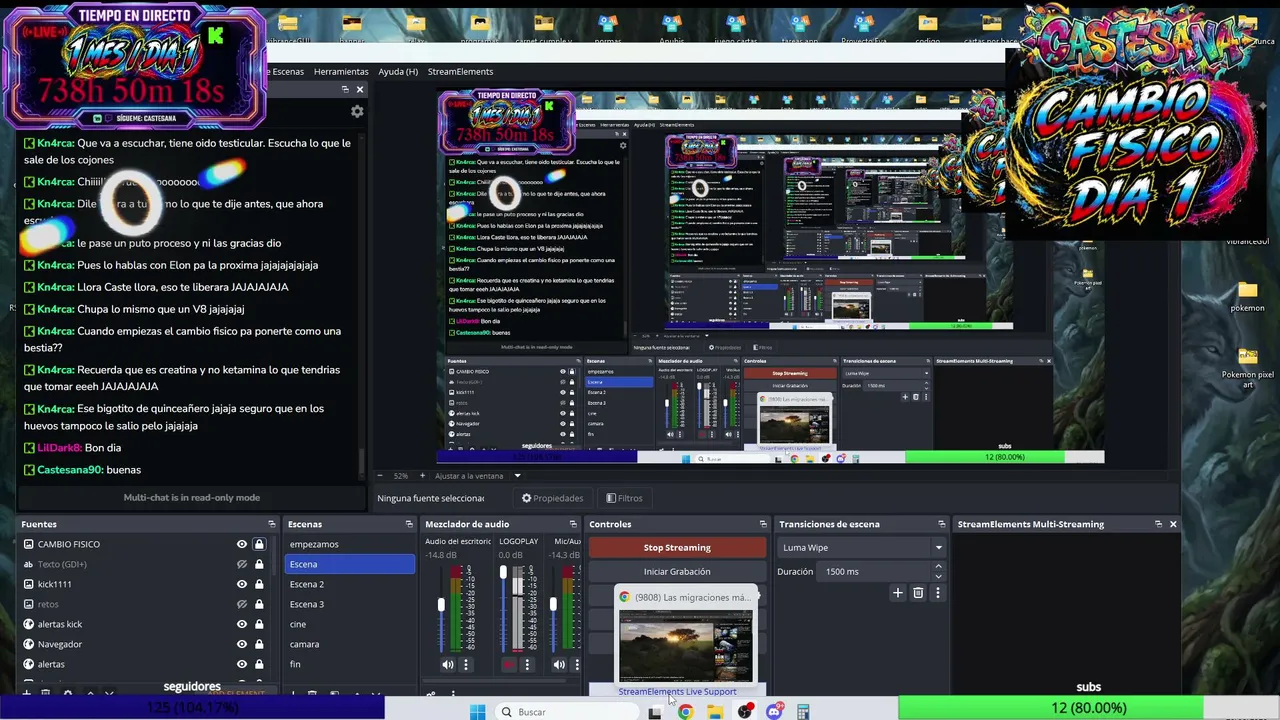The image size is (1280, 720).
Task: Open Propiedades for the selected source
Action: 552,498
